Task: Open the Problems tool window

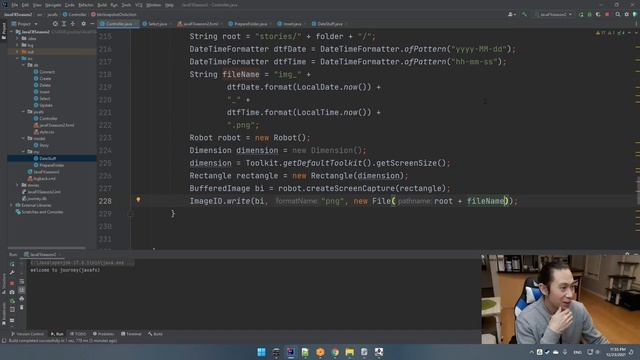Action: click(104, 334)
